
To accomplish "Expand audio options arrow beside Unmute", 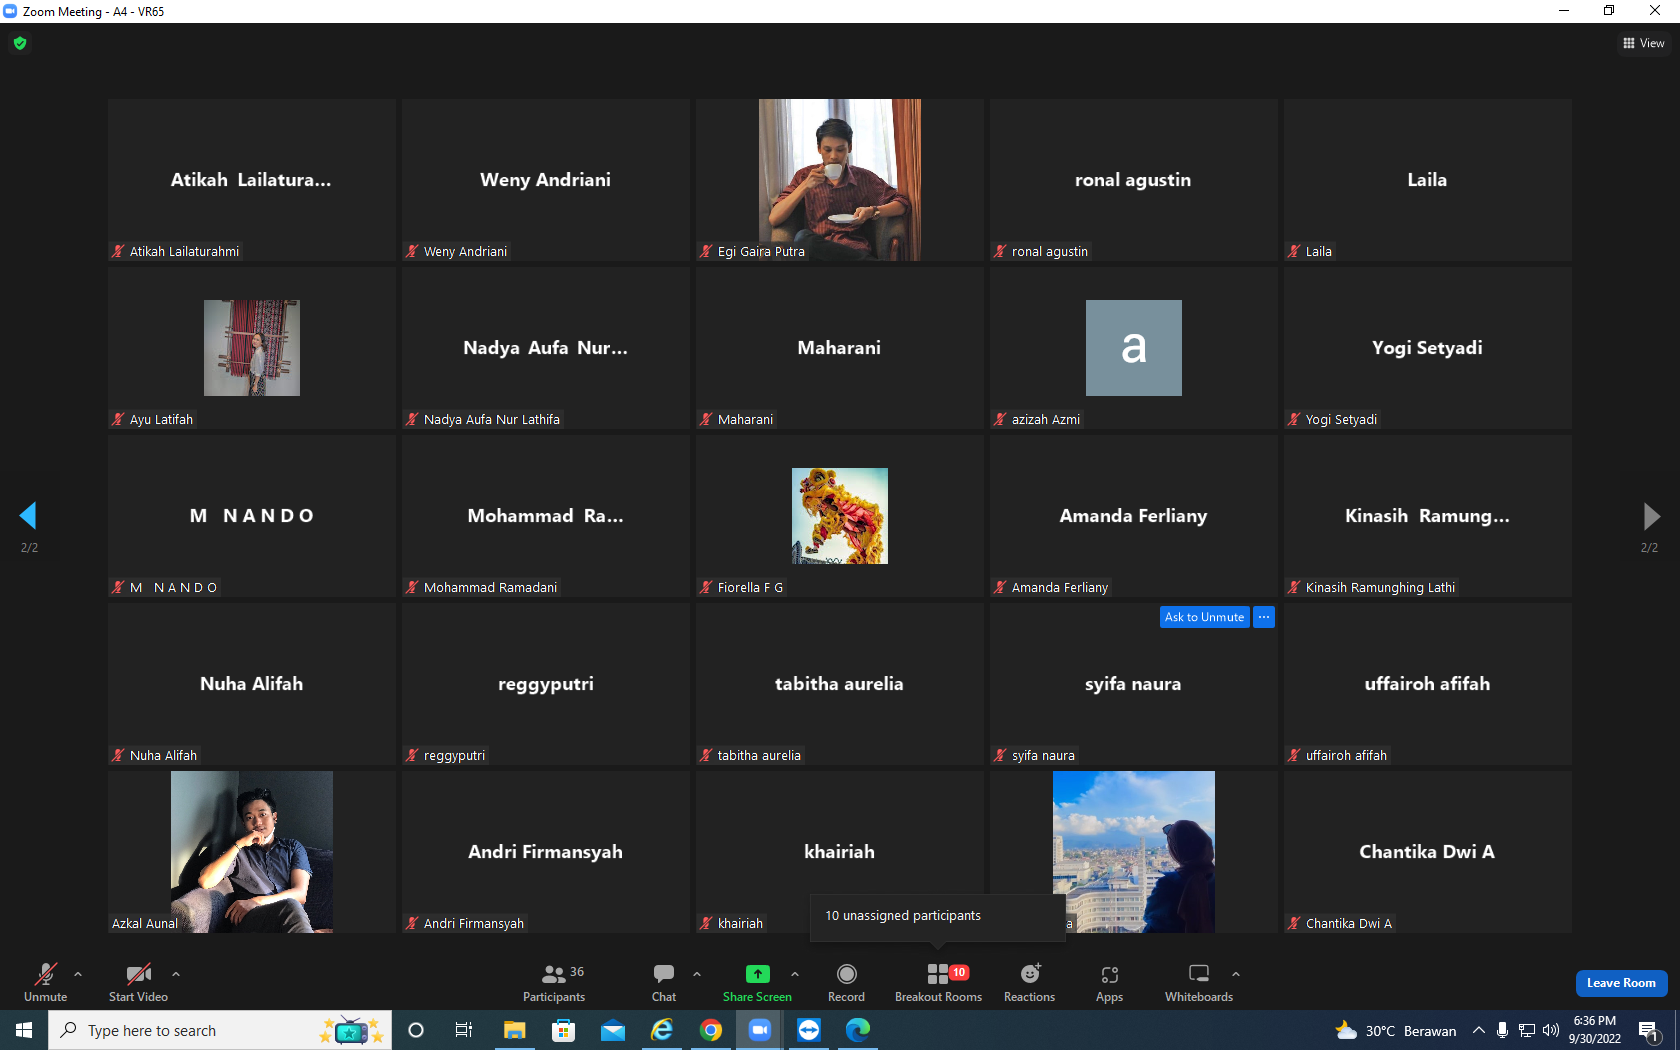I will (x=78, y=973).
